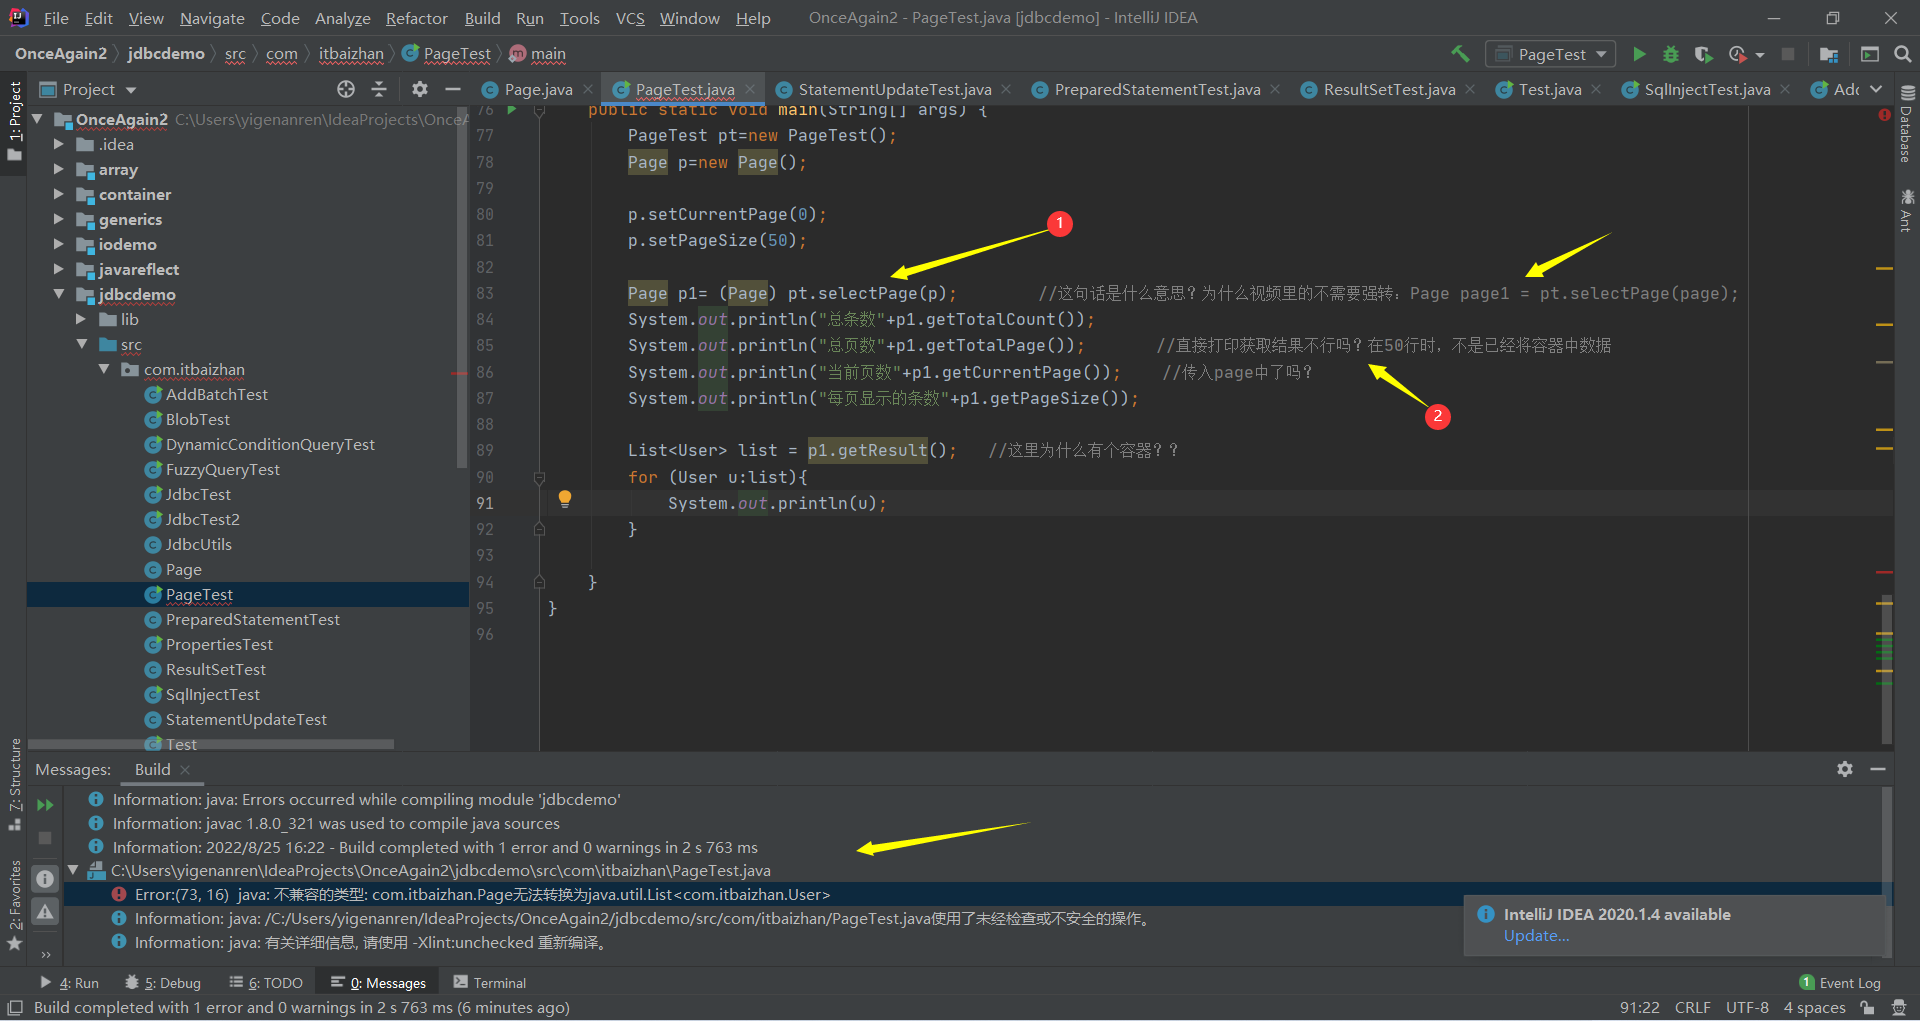Screen dimensions: 1920x1021
Task: Close the PageTest.java tab
Action: point(750,89)
